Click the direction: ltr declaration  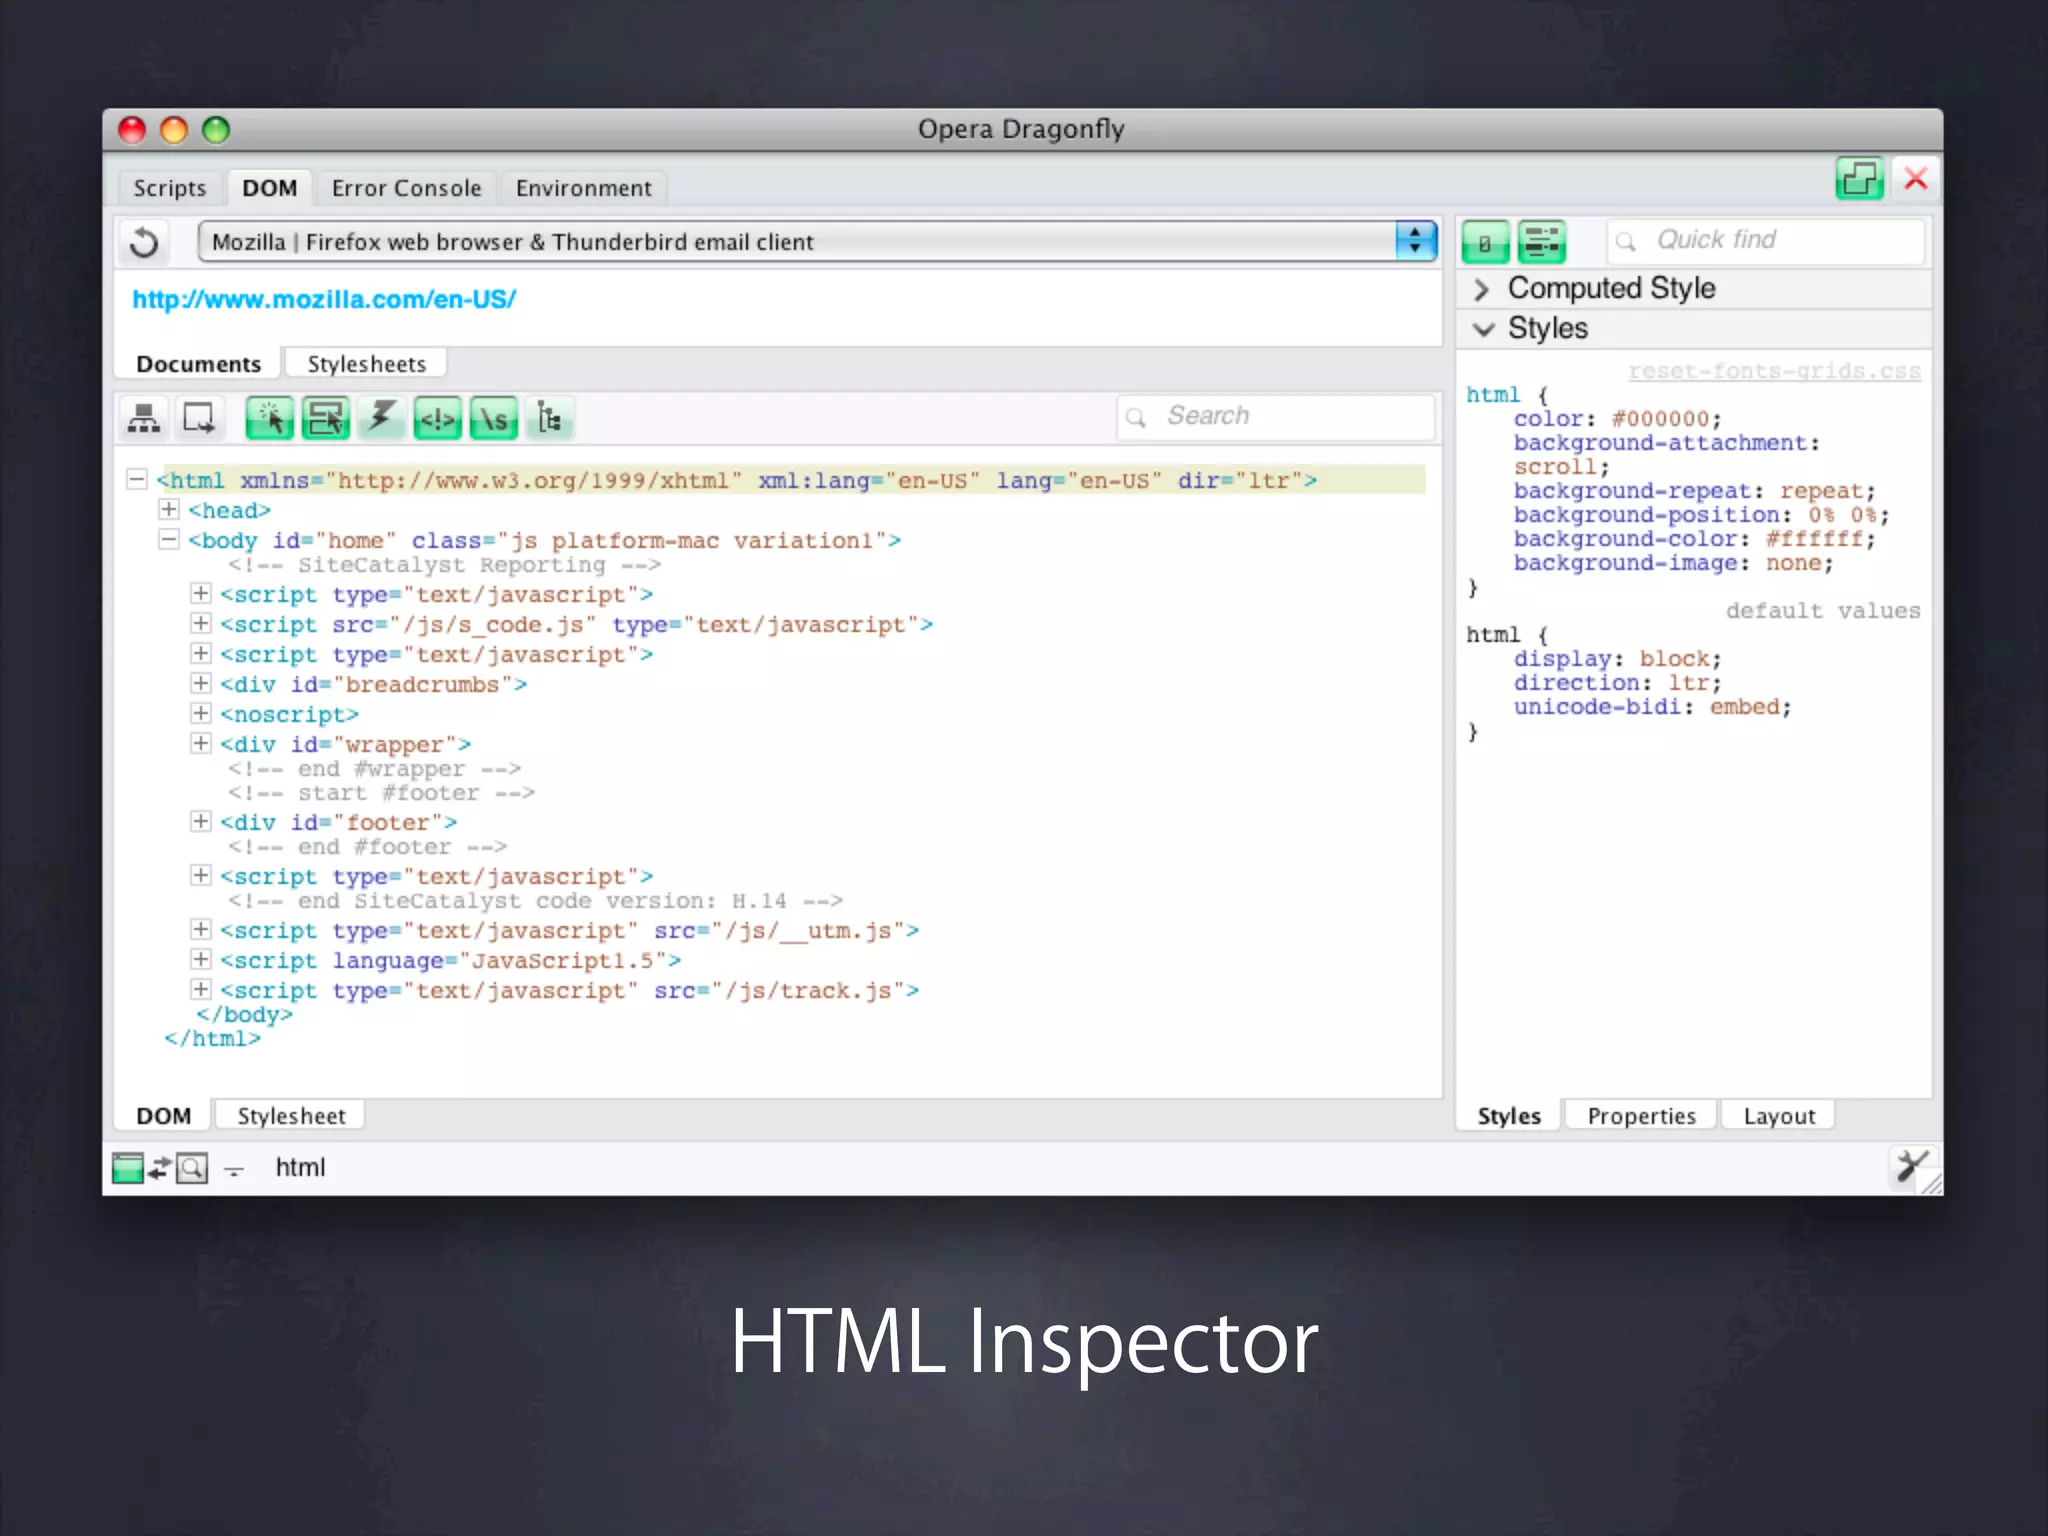coord(1617,683)
